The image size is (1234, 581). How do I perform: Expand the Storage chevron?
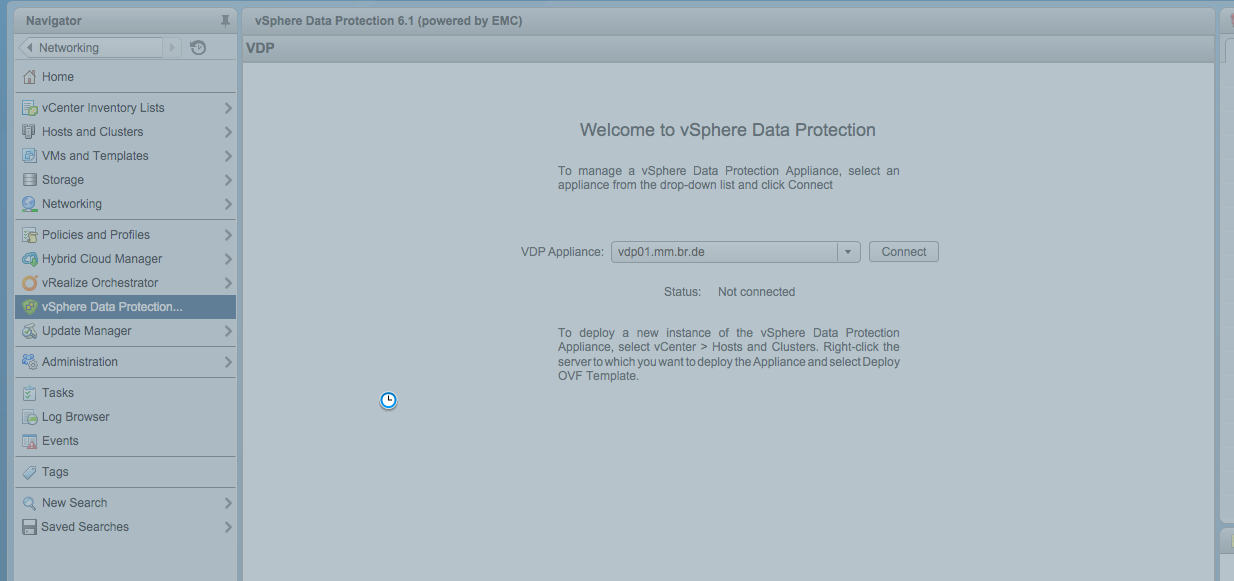[228, 180]
